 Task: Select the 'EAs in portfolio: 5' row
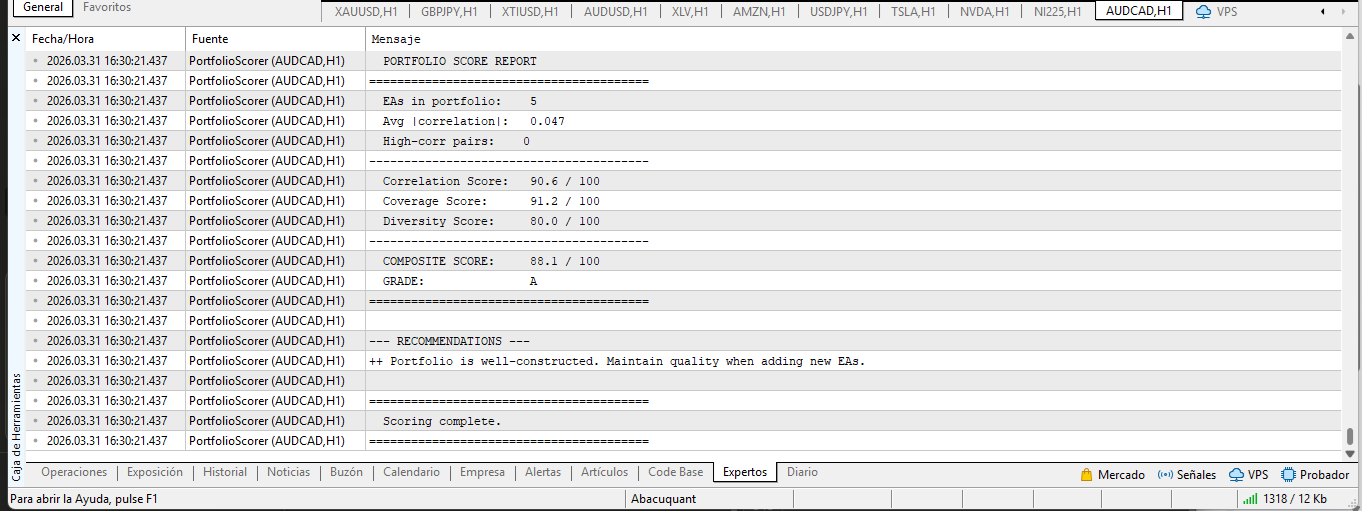[683, 101]
